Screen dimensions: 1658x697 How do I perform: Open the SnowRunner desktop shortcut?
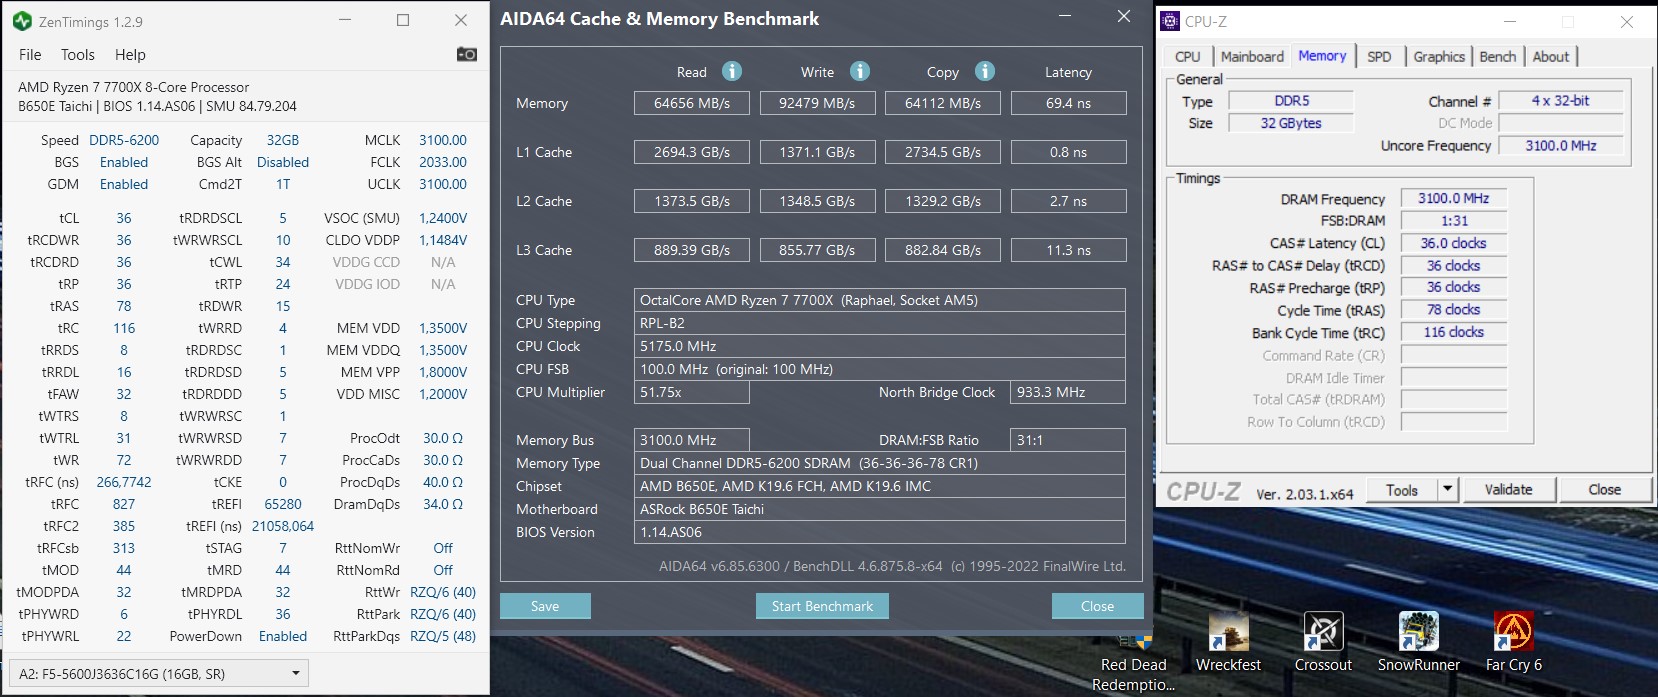click(x=1418, y=642)
